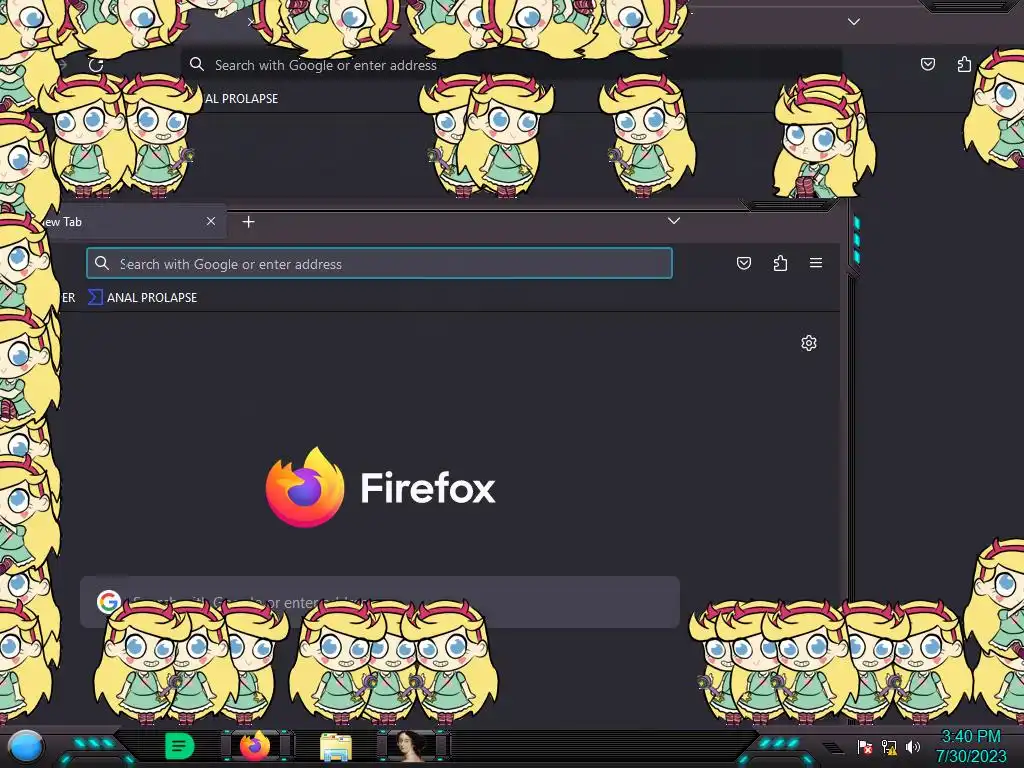The width and height of the screenshot is (1024, 768).
Task: Open the green notes app on taskbar
Action: click(x=179, y=746)
